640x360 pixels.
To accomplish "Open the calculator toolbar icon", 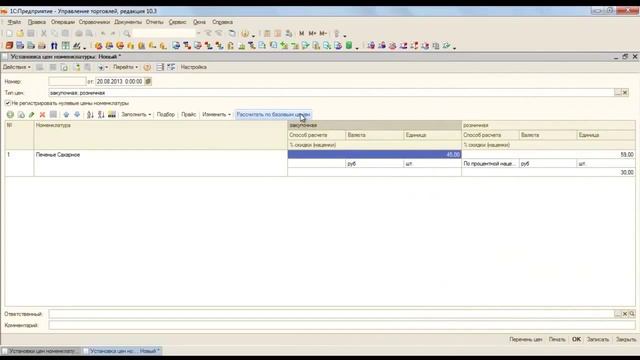I will pyautogui.click(x=267, y=33).
